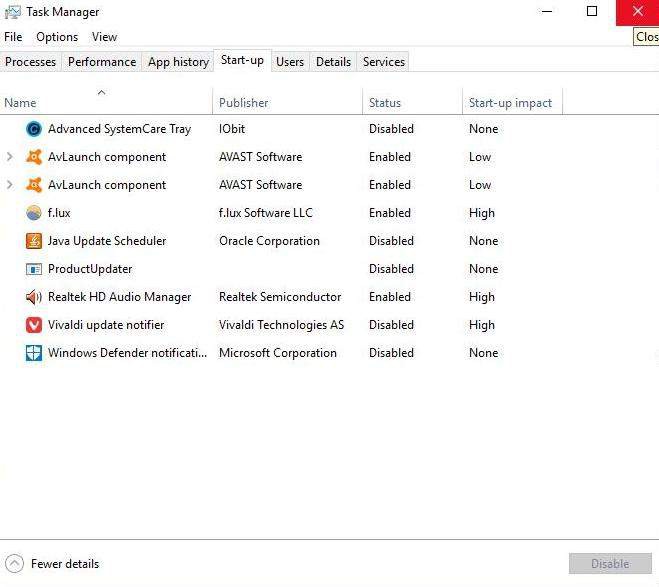Select the ProductUpdater entry

point(90,269)
